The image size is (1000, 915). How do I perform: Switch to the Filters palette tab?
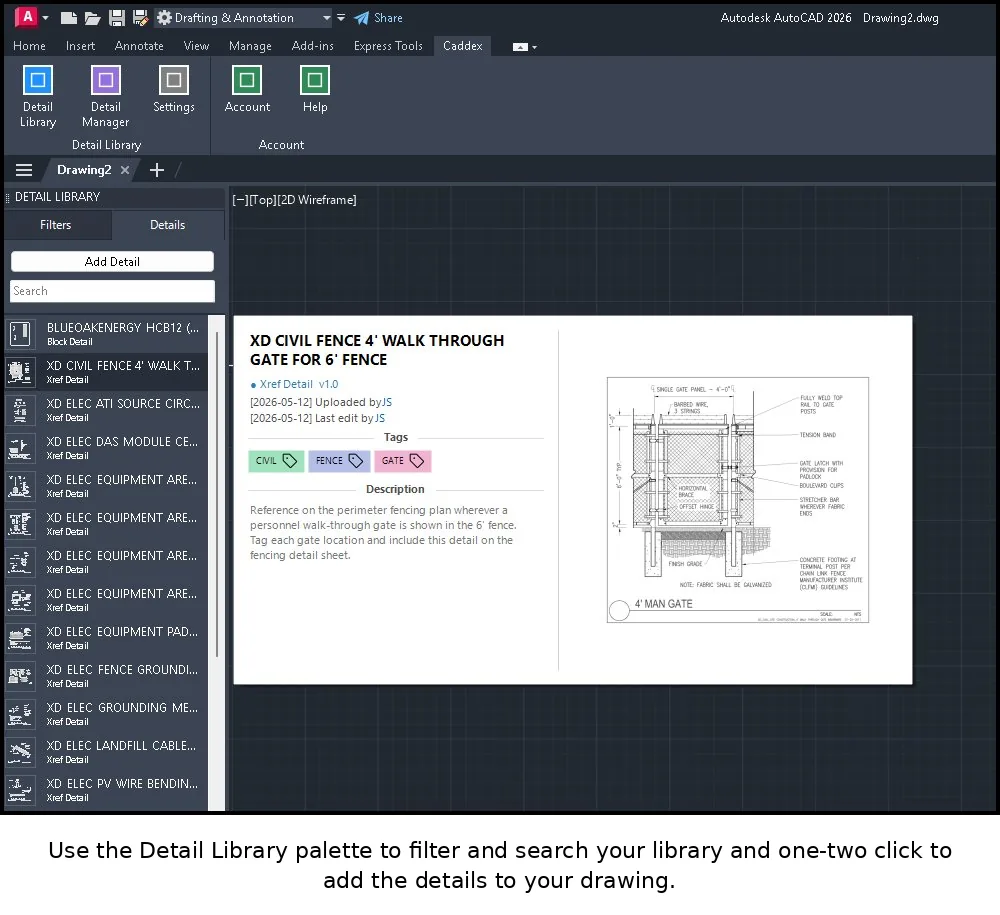(56, 225)
